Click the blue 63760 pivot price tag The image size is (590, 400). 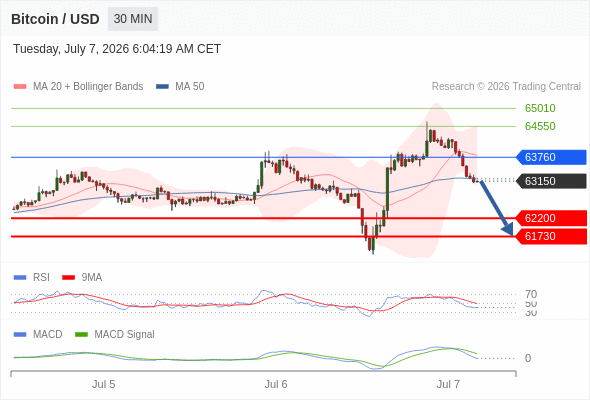click(x=551, y=157)
